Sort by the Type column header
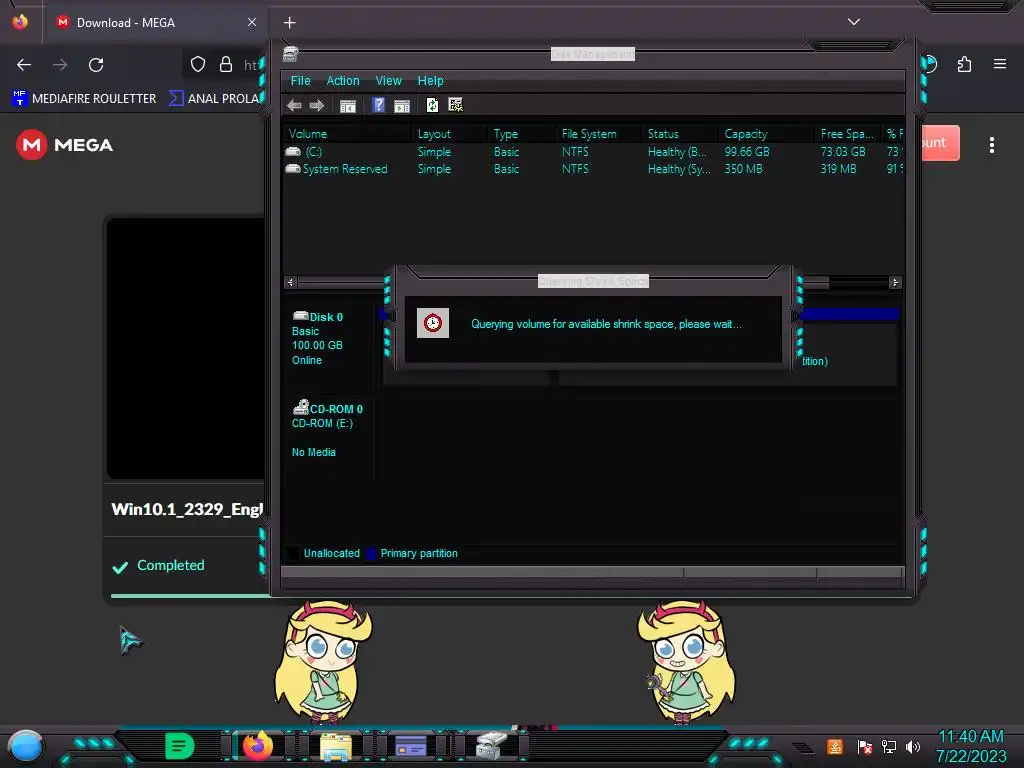Image resolution: width=1024 pixels, height=768 pixels. coord(522,134)
